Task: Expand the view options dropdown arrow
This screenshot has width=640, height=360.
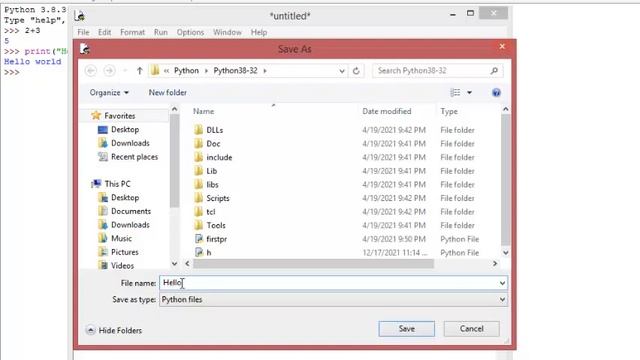Action: 469,93
